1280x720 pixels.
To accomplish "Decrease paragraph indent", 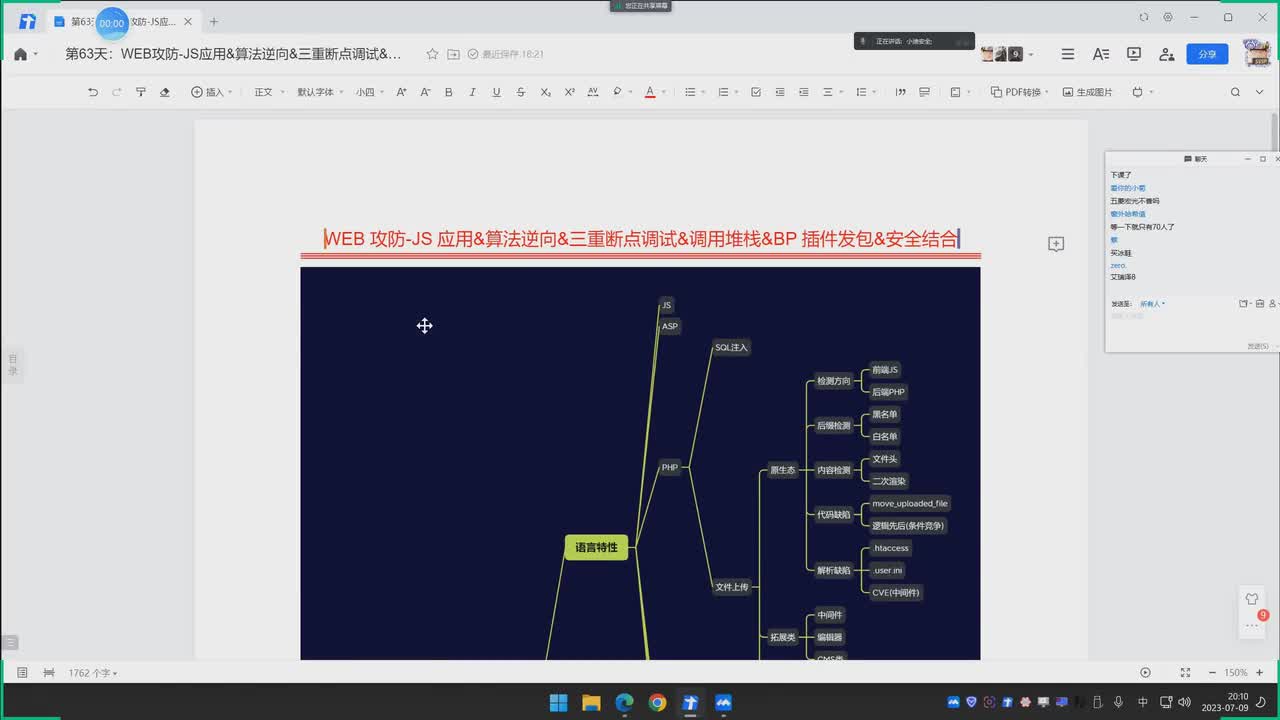I will coord(780,92).
